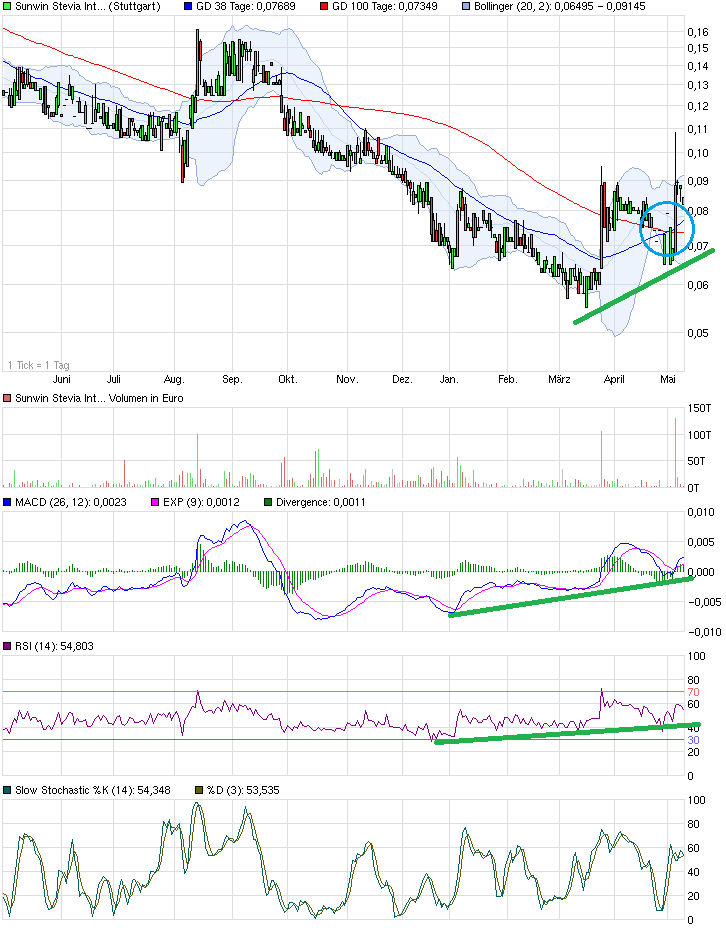Click the 'Sunwin Stevia Int... Volumen in Euro' label
Viewport: 726px width, 928px height.
point(99,398)
